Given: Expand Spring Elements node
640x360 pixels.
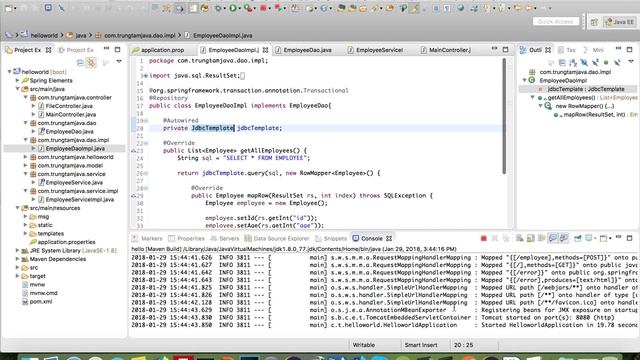Looking at the screenshot, I should click(x=18, y=80).
